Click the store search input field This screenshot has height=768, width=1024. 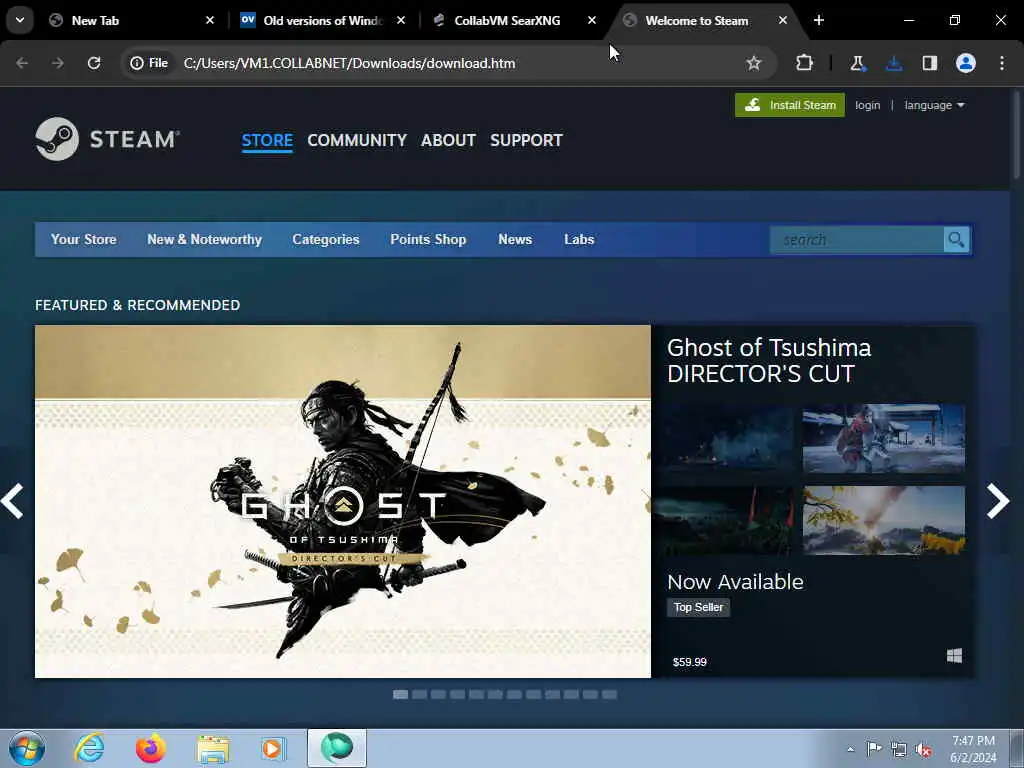click(x=857, y=240)
